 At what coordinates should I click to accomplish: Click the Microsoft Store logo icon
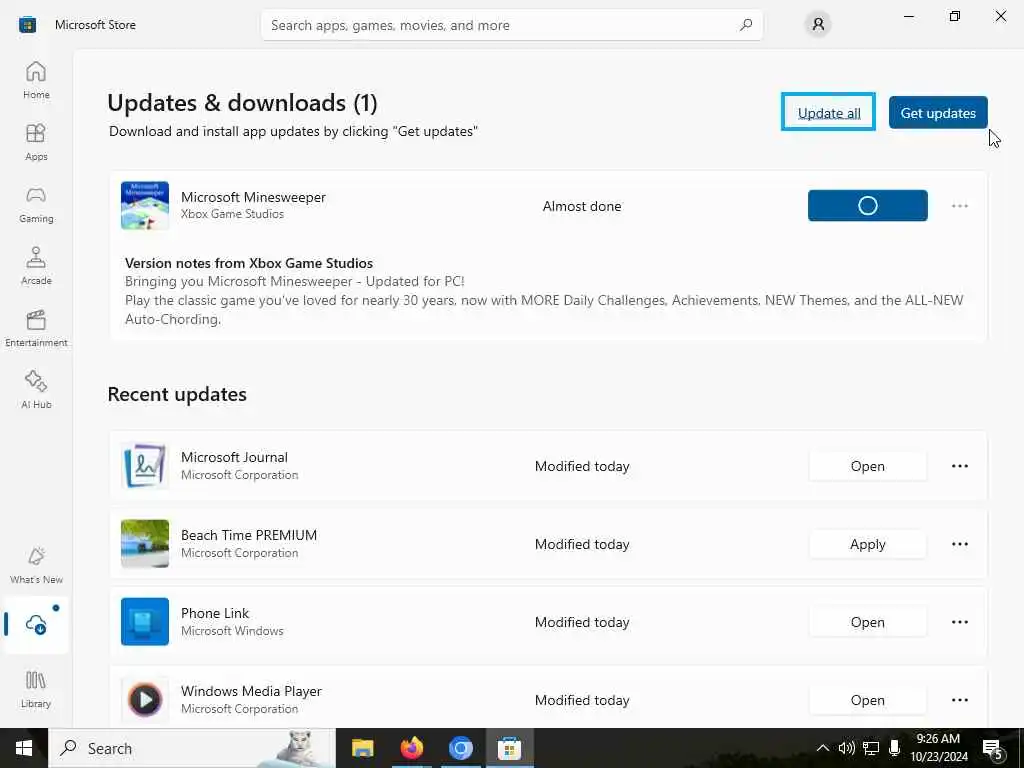[x=27, y=25]
